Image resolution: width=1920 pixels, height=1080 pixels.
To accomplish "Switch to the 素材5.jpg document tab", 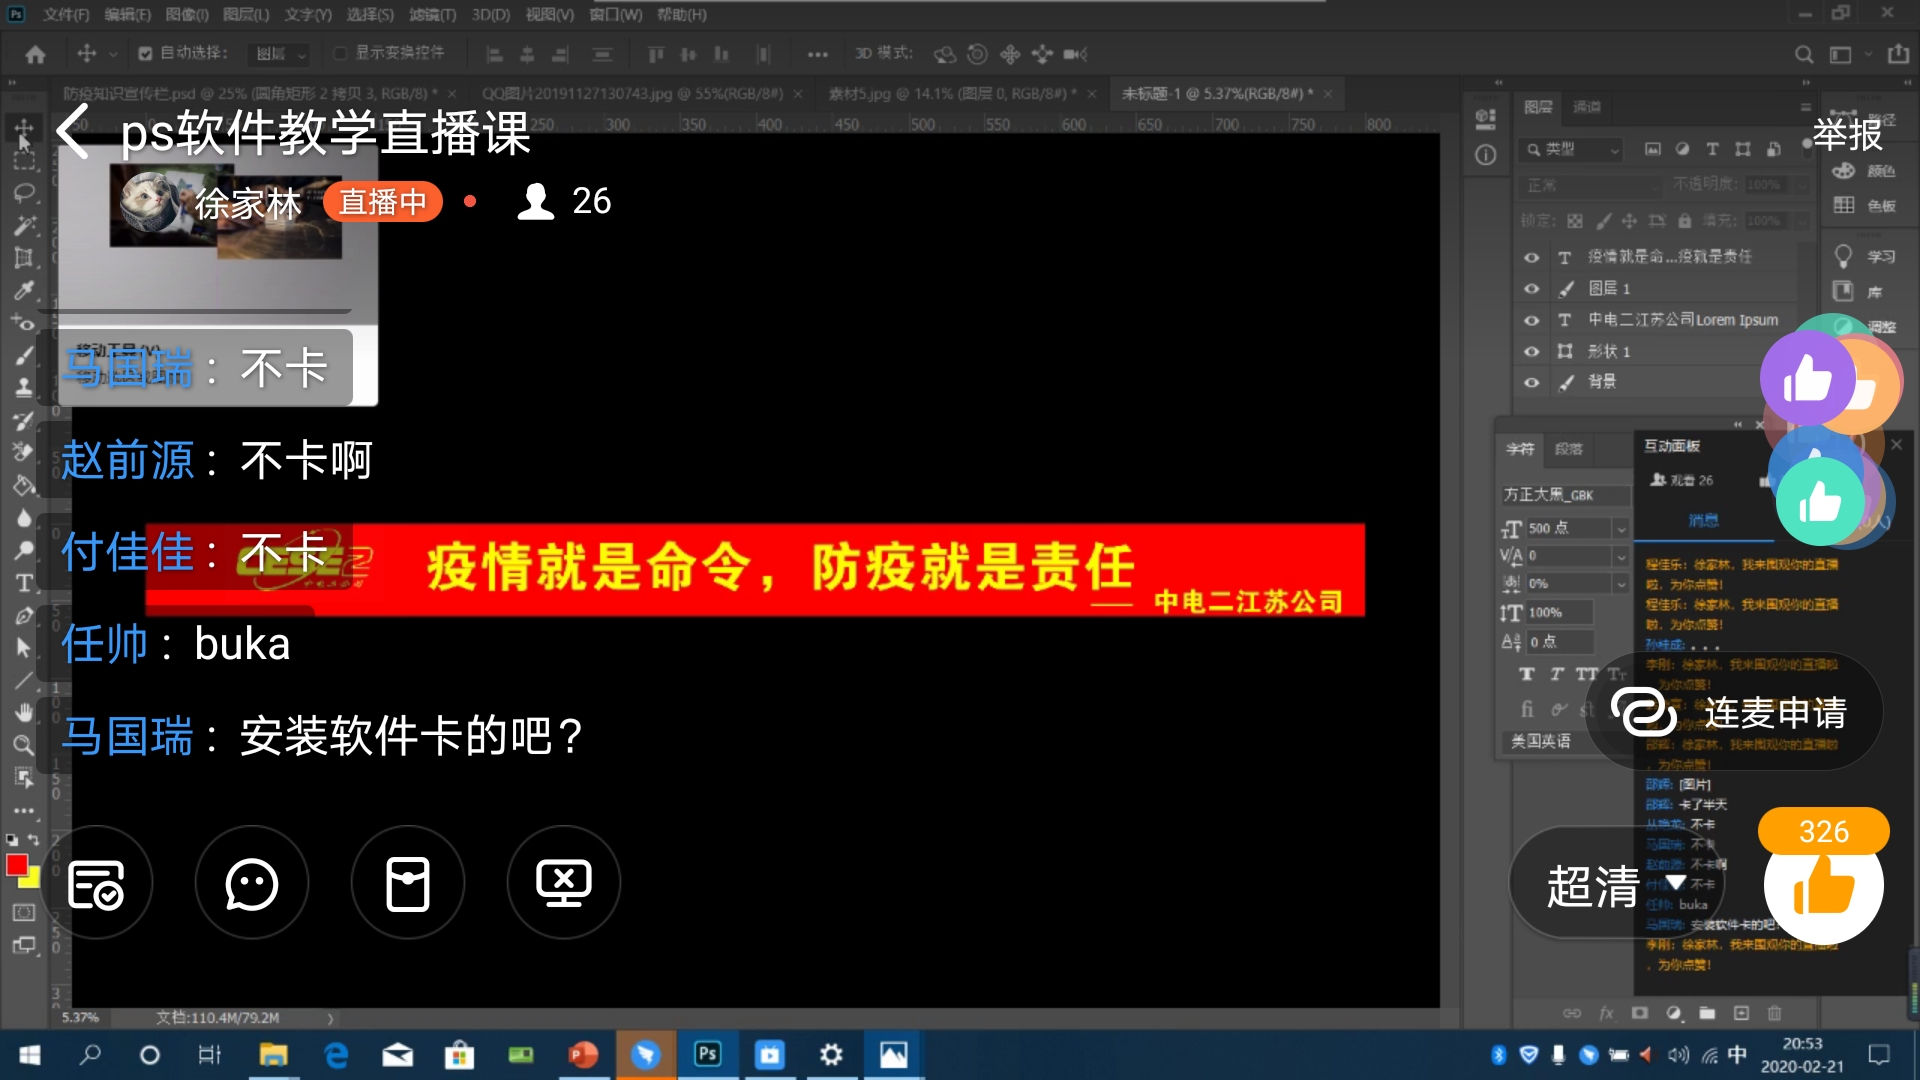I will coord(951,93).
